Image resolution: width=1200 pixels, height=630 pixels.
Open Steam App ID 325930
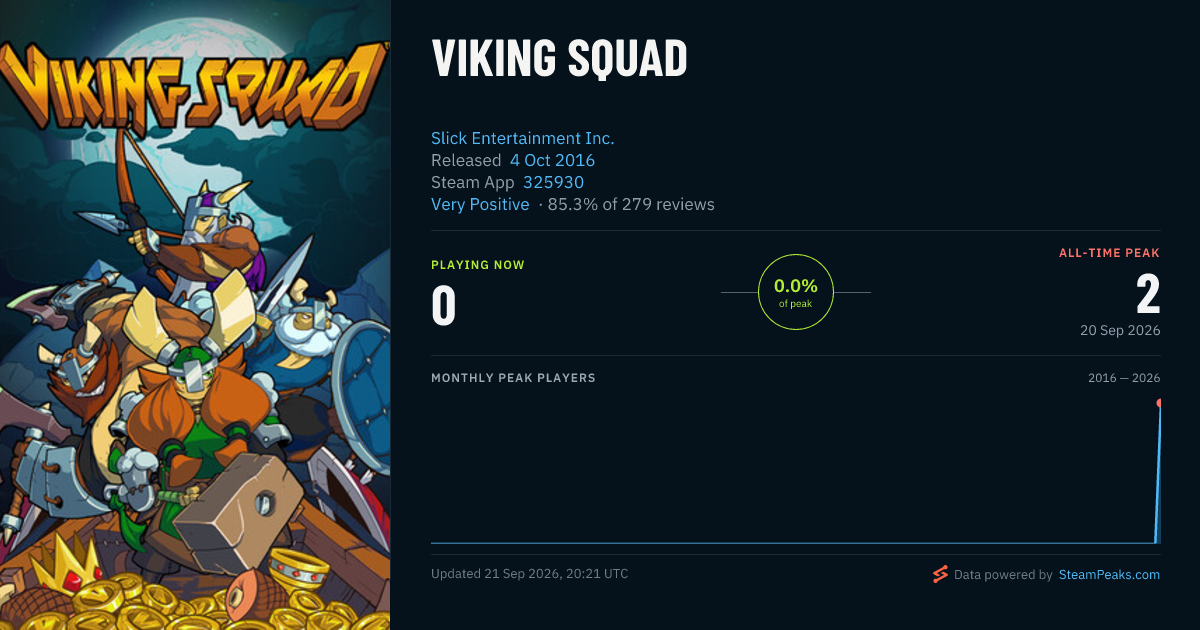[553, 183]
